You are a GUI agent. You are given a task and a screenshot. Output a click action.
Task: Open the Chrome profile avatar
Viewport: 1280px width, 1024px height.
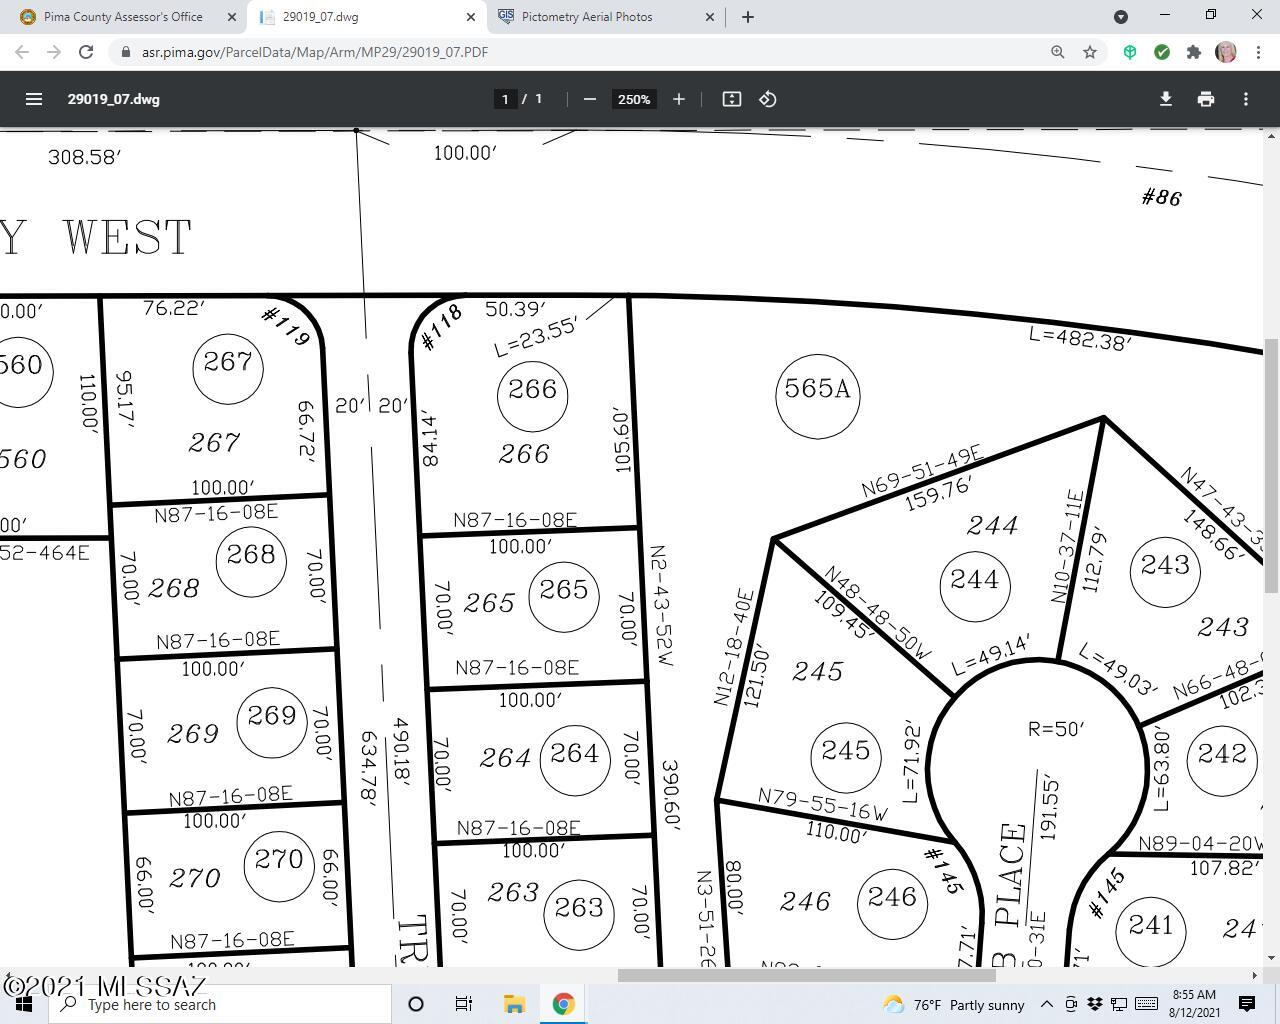1226,52
